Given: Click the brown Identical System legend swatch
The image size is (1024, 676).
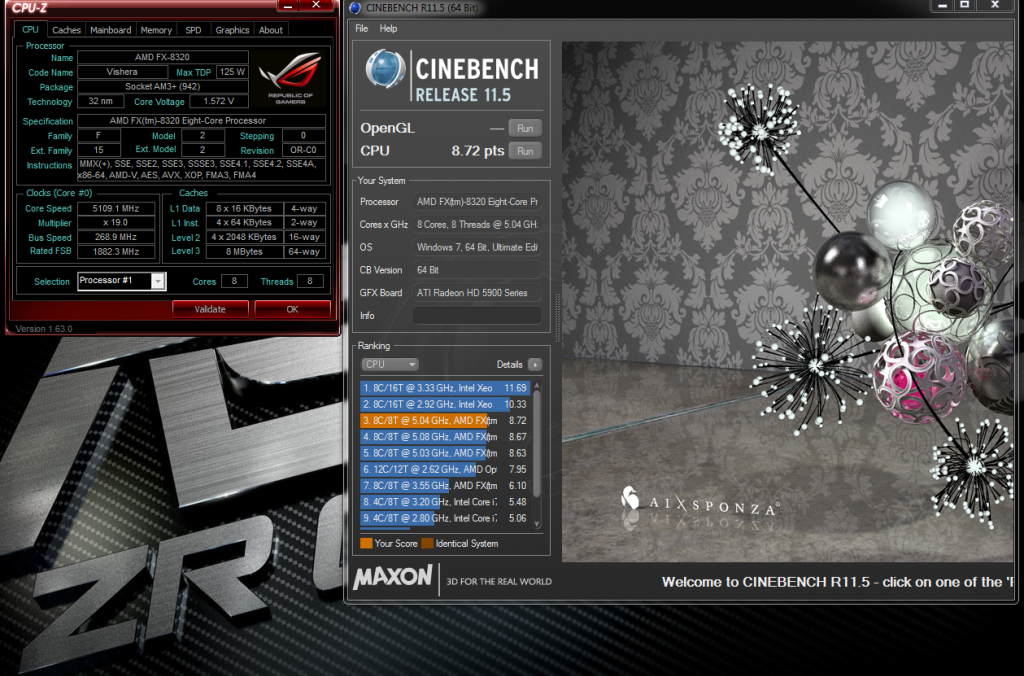Looking at the screenshot, I should [427, 543].
